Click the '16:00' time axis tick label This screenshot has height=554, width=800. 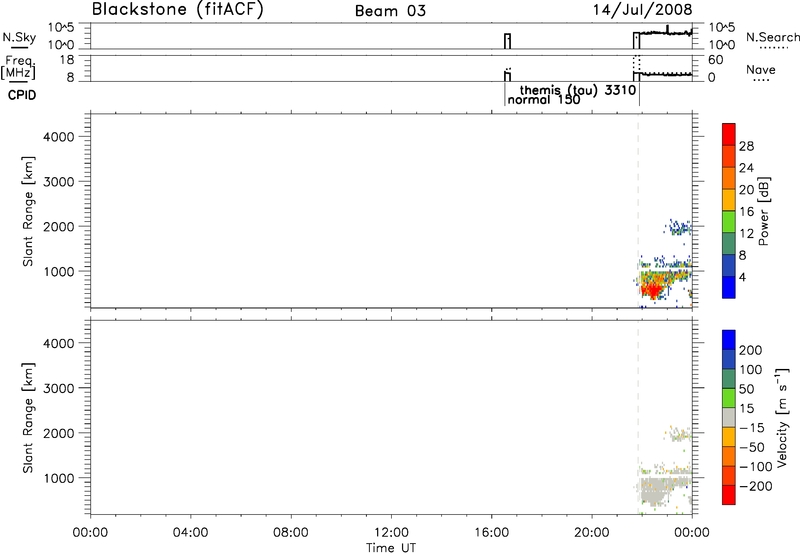[491, 533]
